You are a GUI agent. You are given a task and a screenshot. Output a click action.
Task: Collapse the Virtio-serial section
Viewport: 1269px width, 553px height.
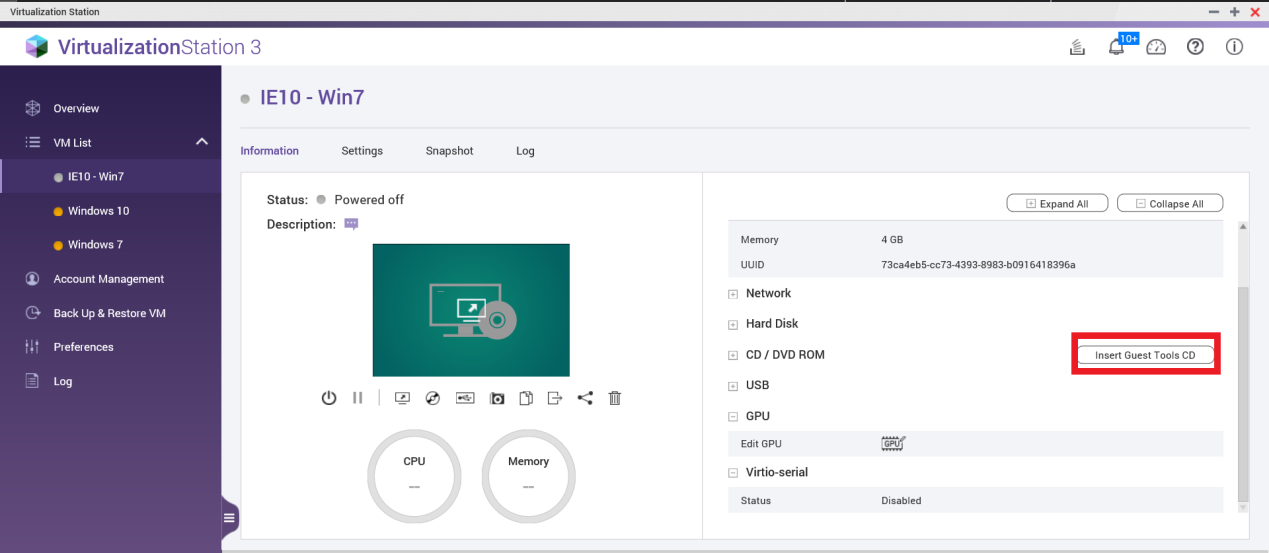(733, 473)
